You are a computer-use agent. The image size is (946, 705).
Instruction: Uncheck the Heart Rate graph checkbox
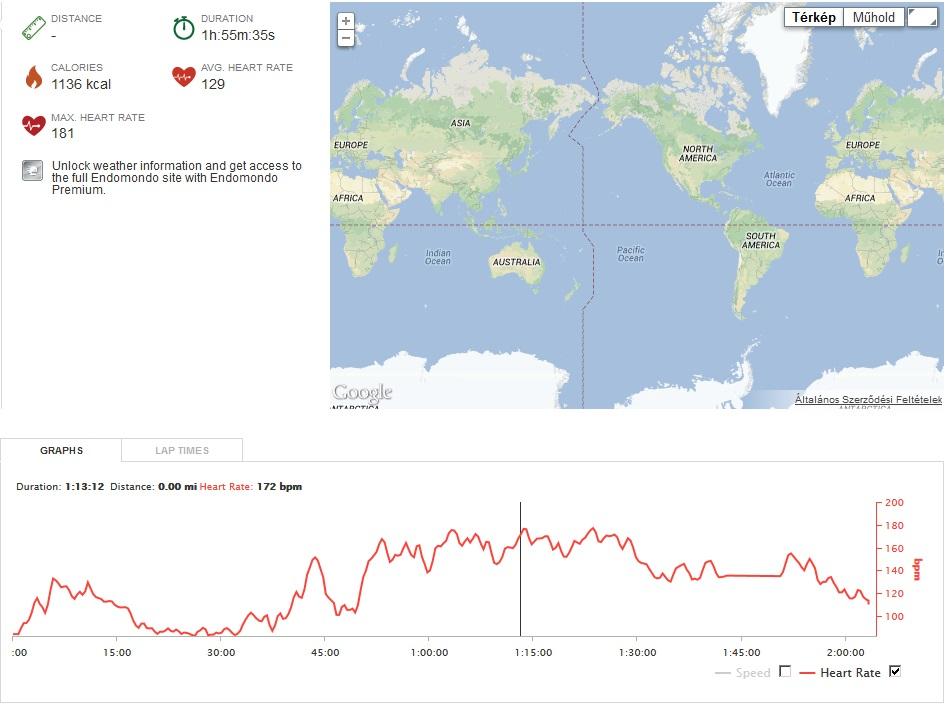[x=895, y=671]
